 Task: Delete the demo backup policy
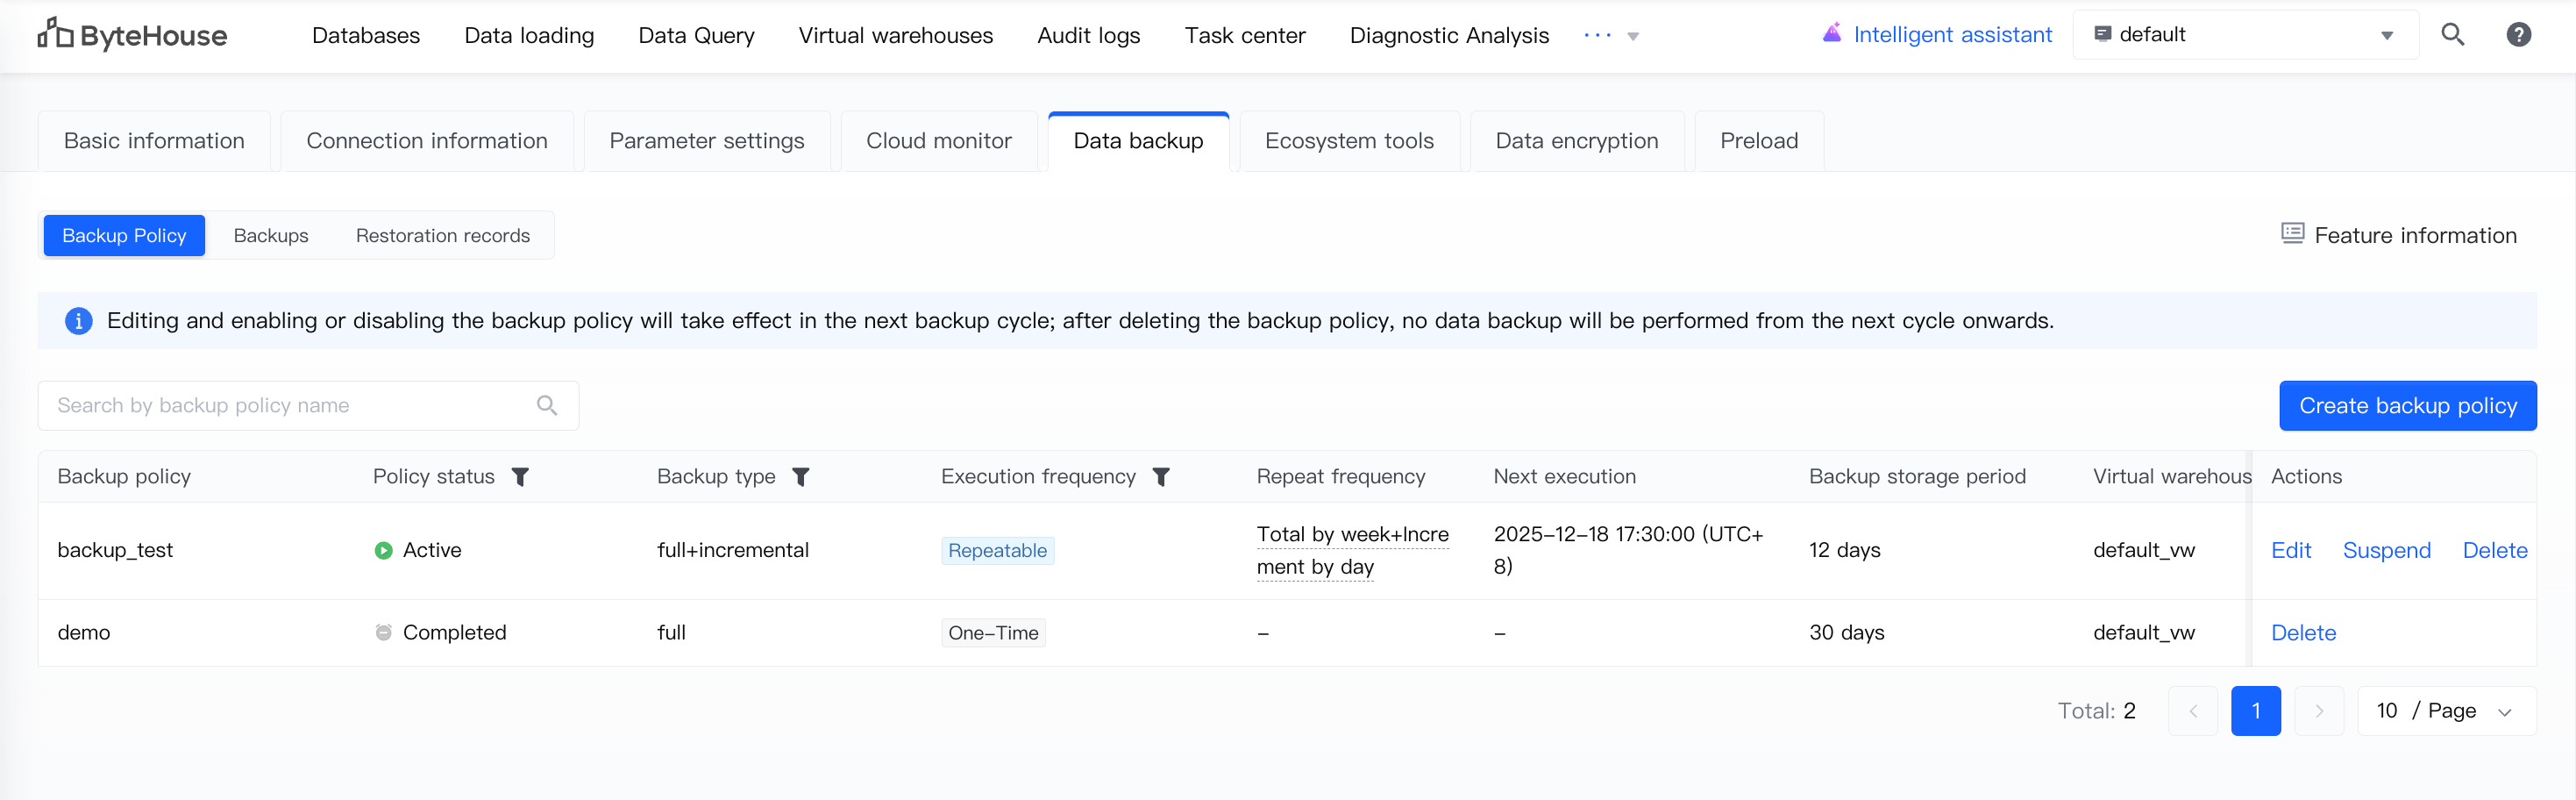2303,633
